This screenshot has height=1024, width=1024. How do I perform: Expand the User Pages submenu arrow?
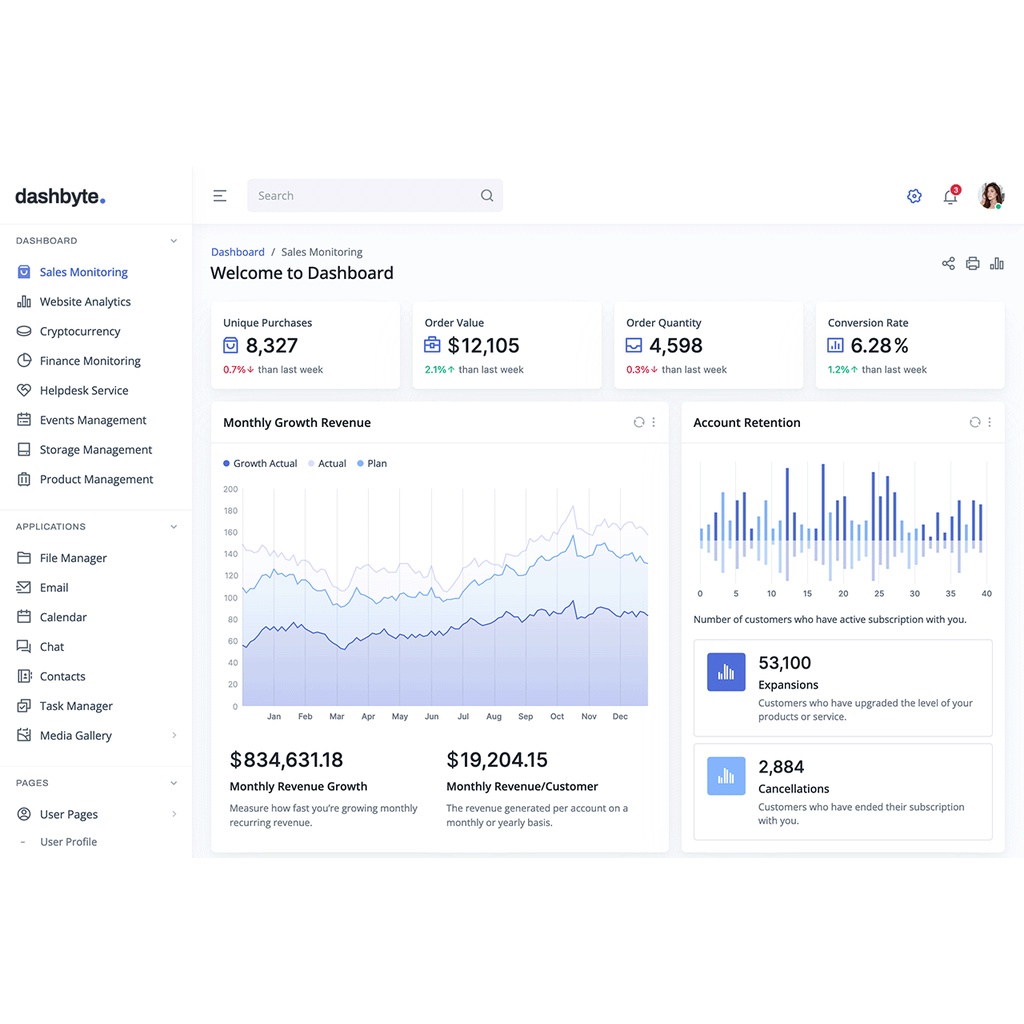tap(174, 814)
